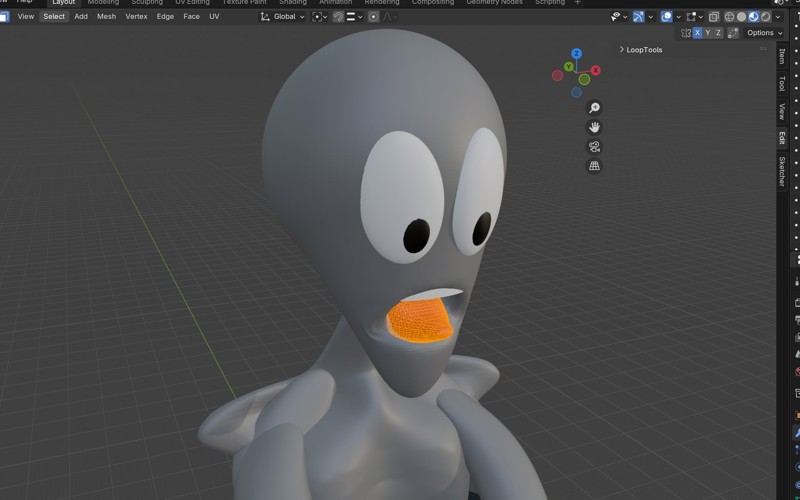Select solid viewport shading mode

click(x=741, y=17)
